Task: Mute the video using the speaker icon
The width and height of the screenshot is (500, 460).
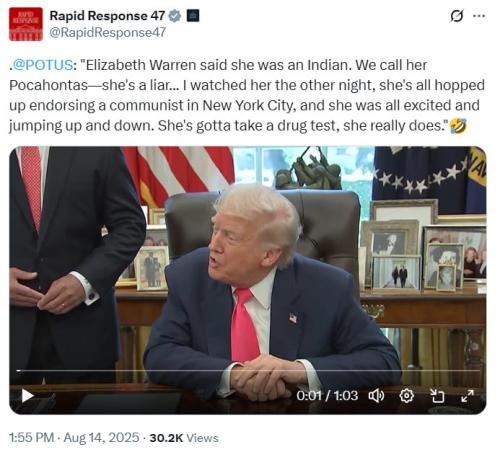Action: (376, 396)
